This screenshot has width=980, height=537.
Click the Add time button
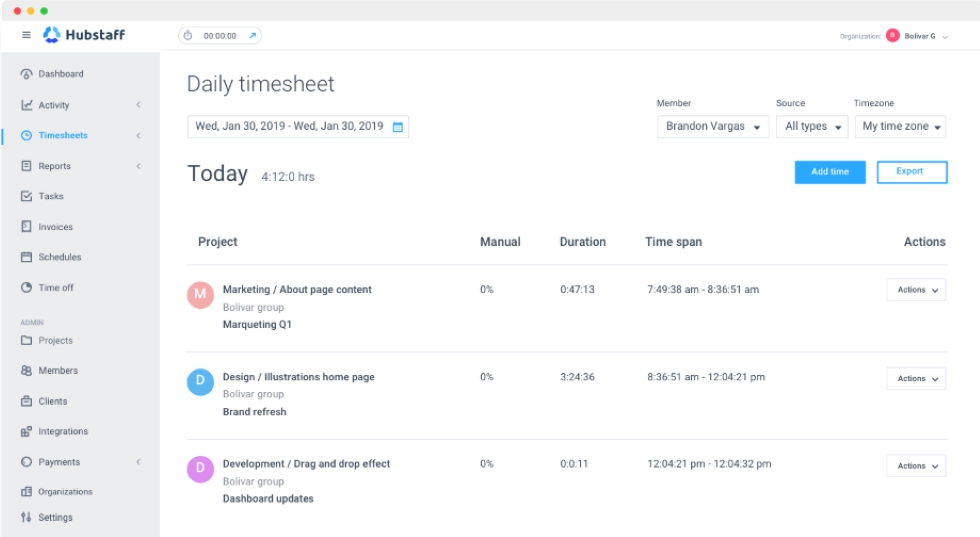(830, 172)
